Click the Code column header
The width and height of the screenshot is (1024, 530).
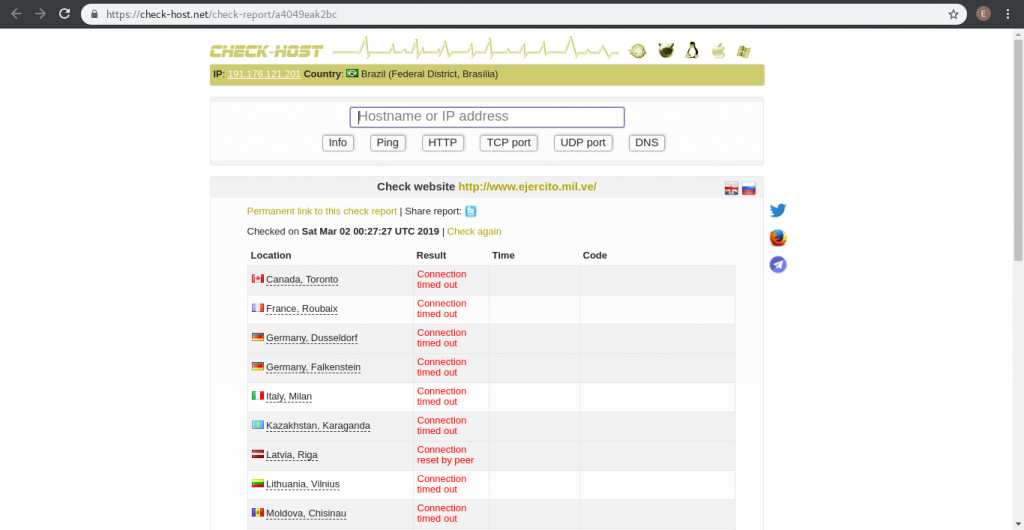pyautogui.click(x=595, y=255)
